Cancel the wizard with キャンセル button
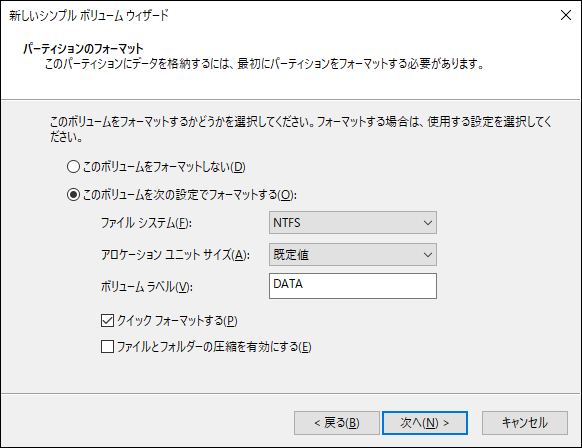The height and width of the screenshot is (448, 582). [525, 423]
